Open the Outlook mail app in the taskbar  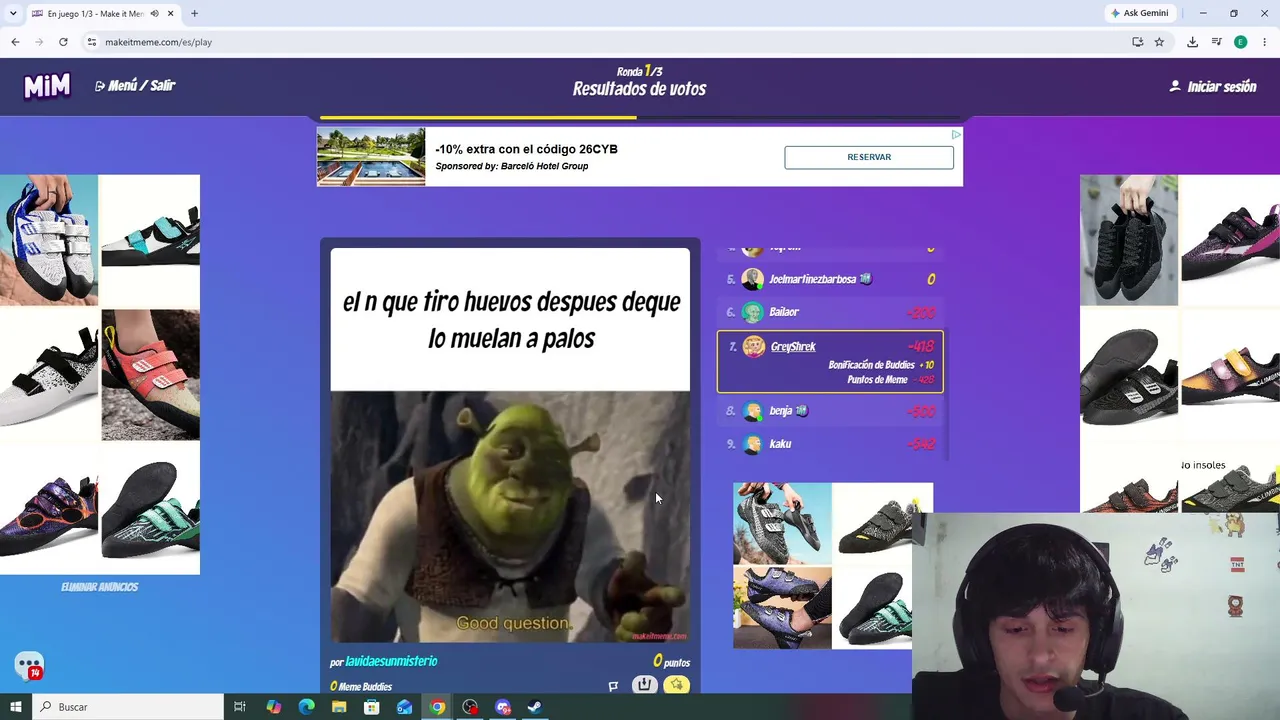(404, 707)
